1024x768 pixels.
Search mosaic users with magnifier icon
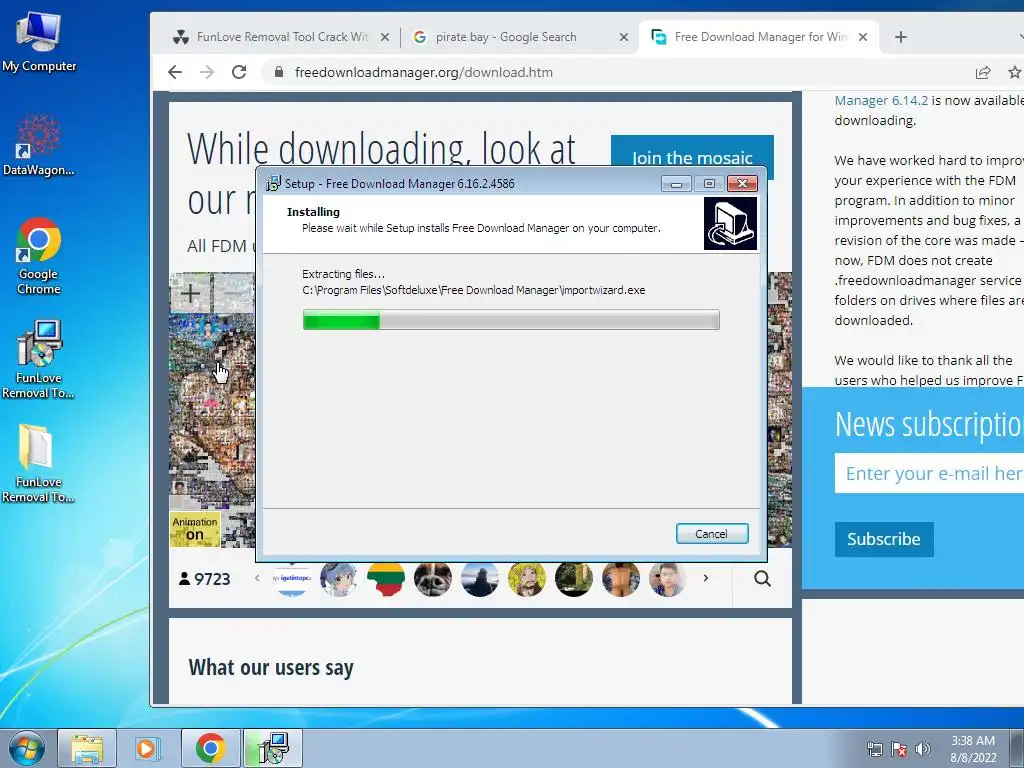(762, 579)
